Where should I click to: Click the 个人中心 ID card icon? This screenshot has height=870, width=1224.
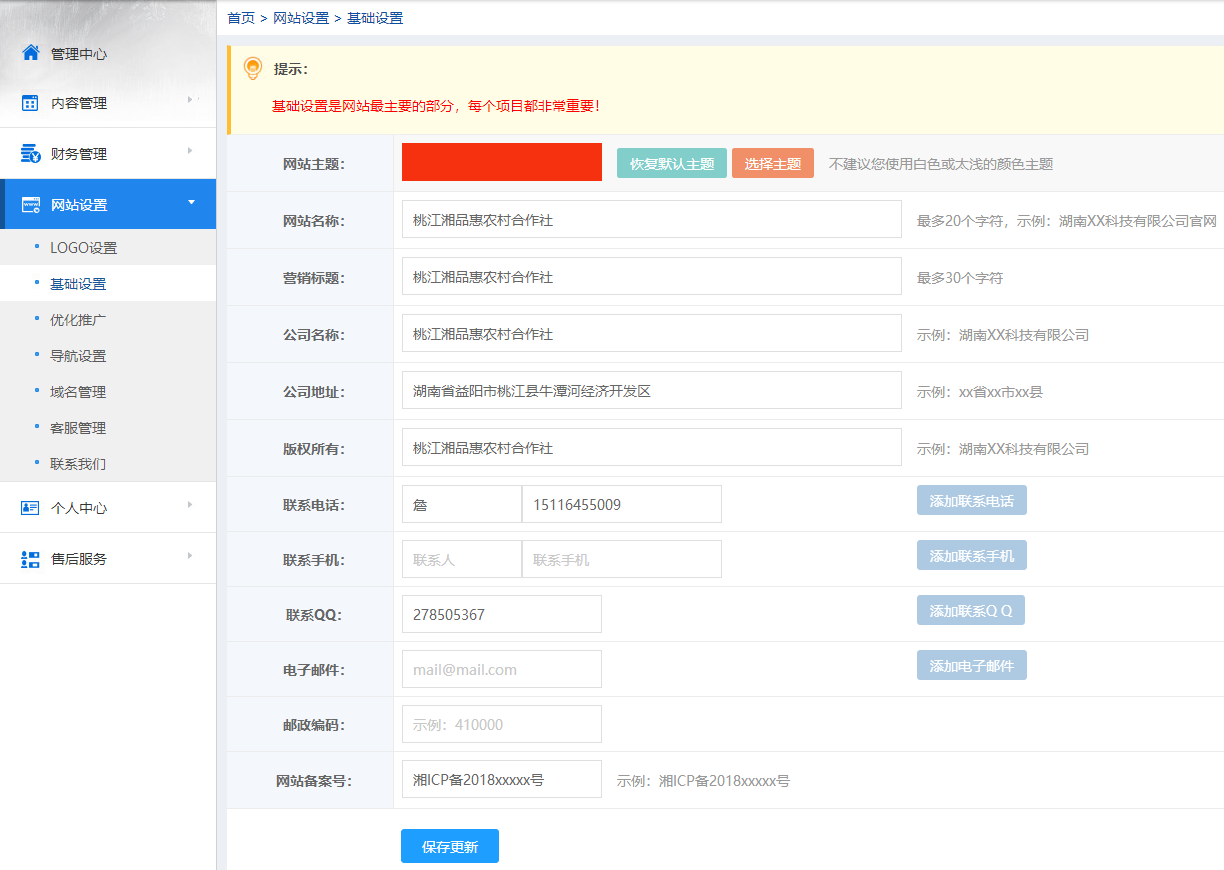30,508
